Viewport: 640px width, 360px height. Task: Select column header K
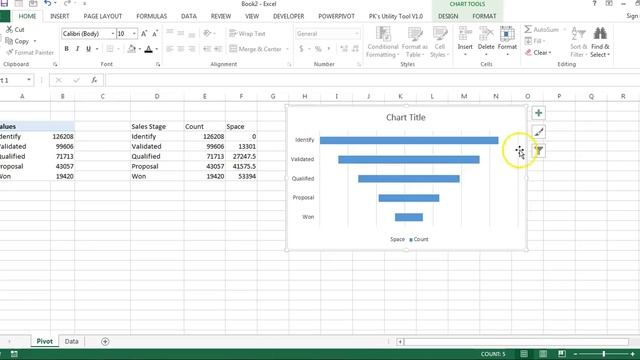[400, 96]
